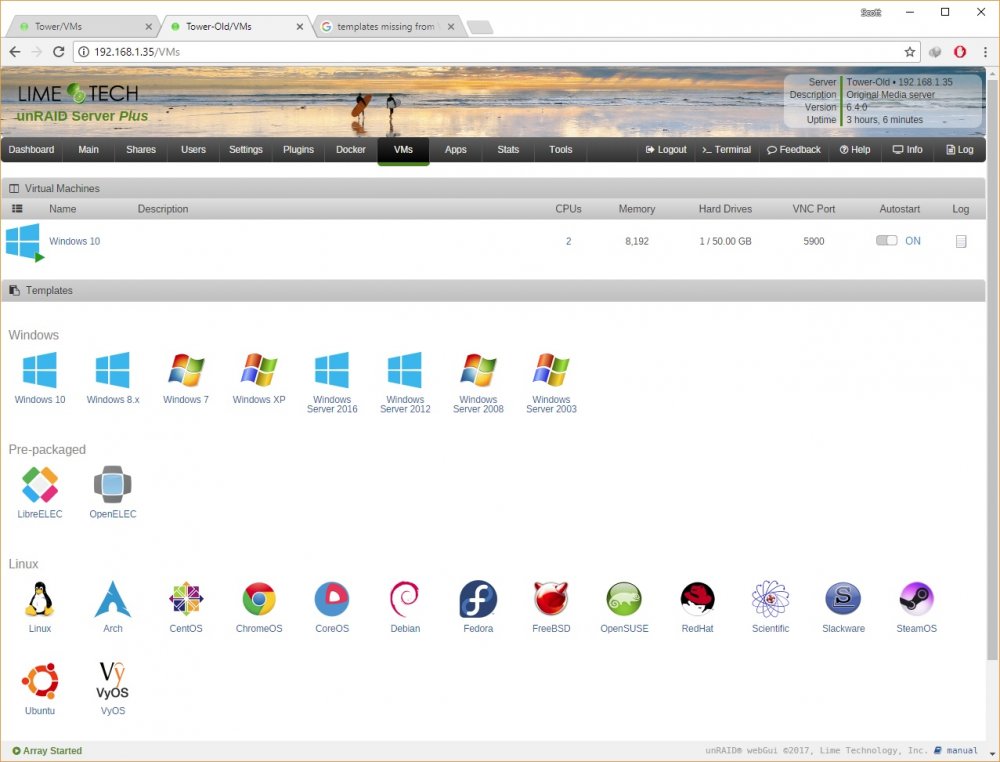The height and width of the screenshot is (762, 1000).
Task: Select the Windows XP template icon
Action: [259, 370]
